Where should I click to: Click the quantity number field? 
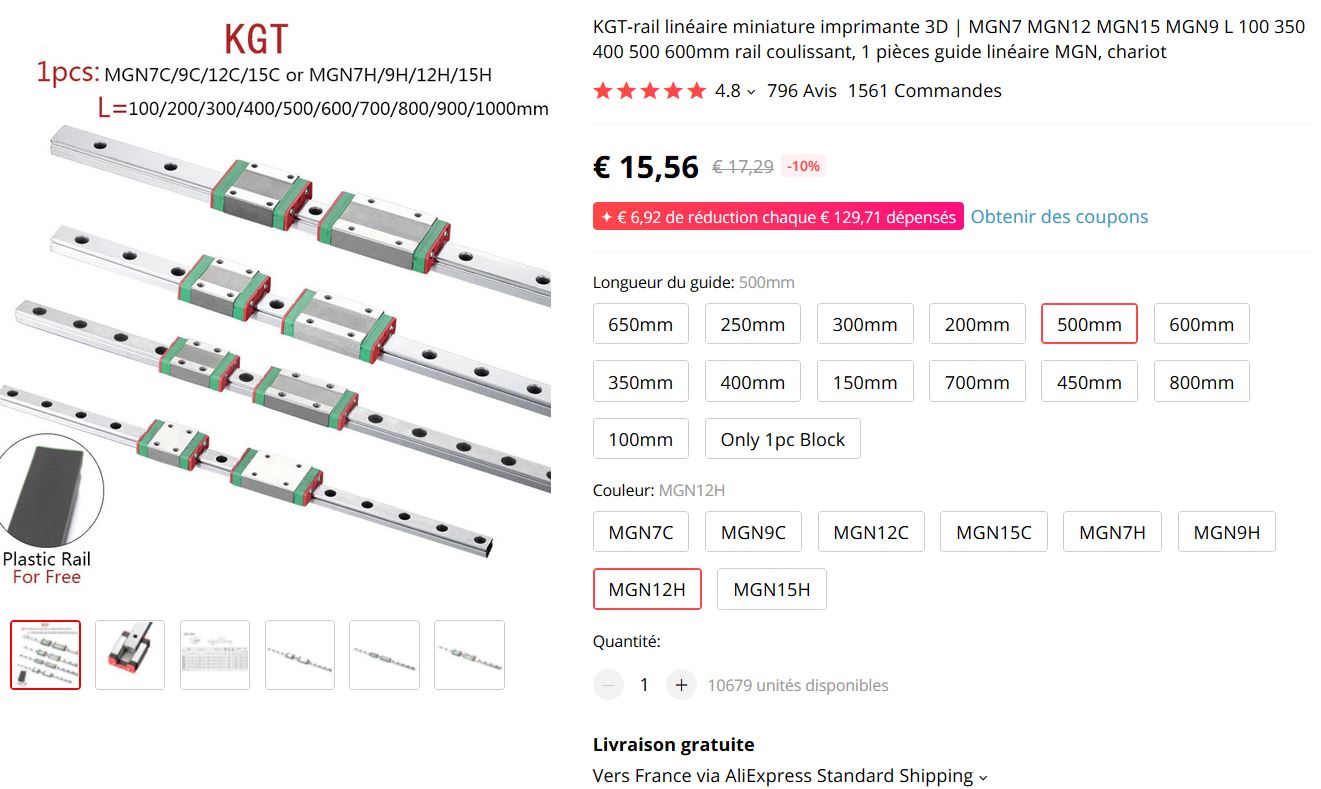644,685
